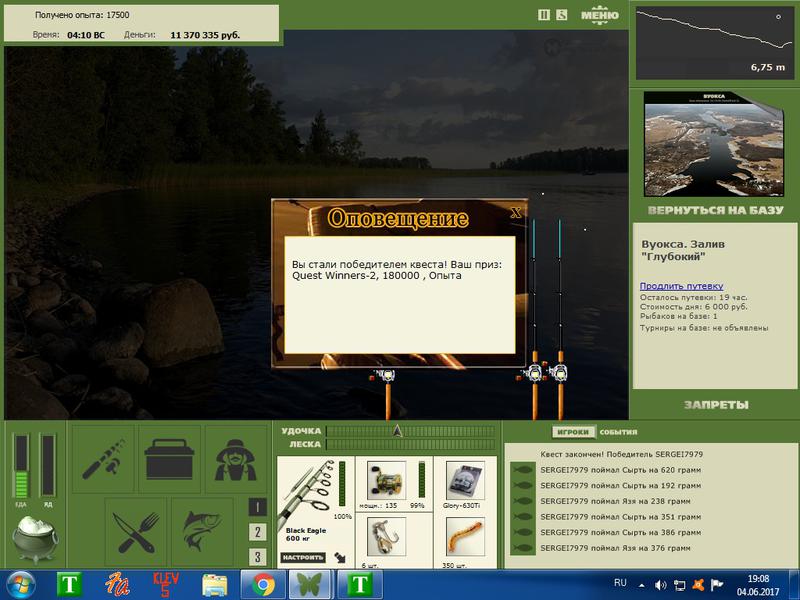Select the baitcasting reel item slot
The width and height of the screenshot is (800, 600).
(386, 481)
